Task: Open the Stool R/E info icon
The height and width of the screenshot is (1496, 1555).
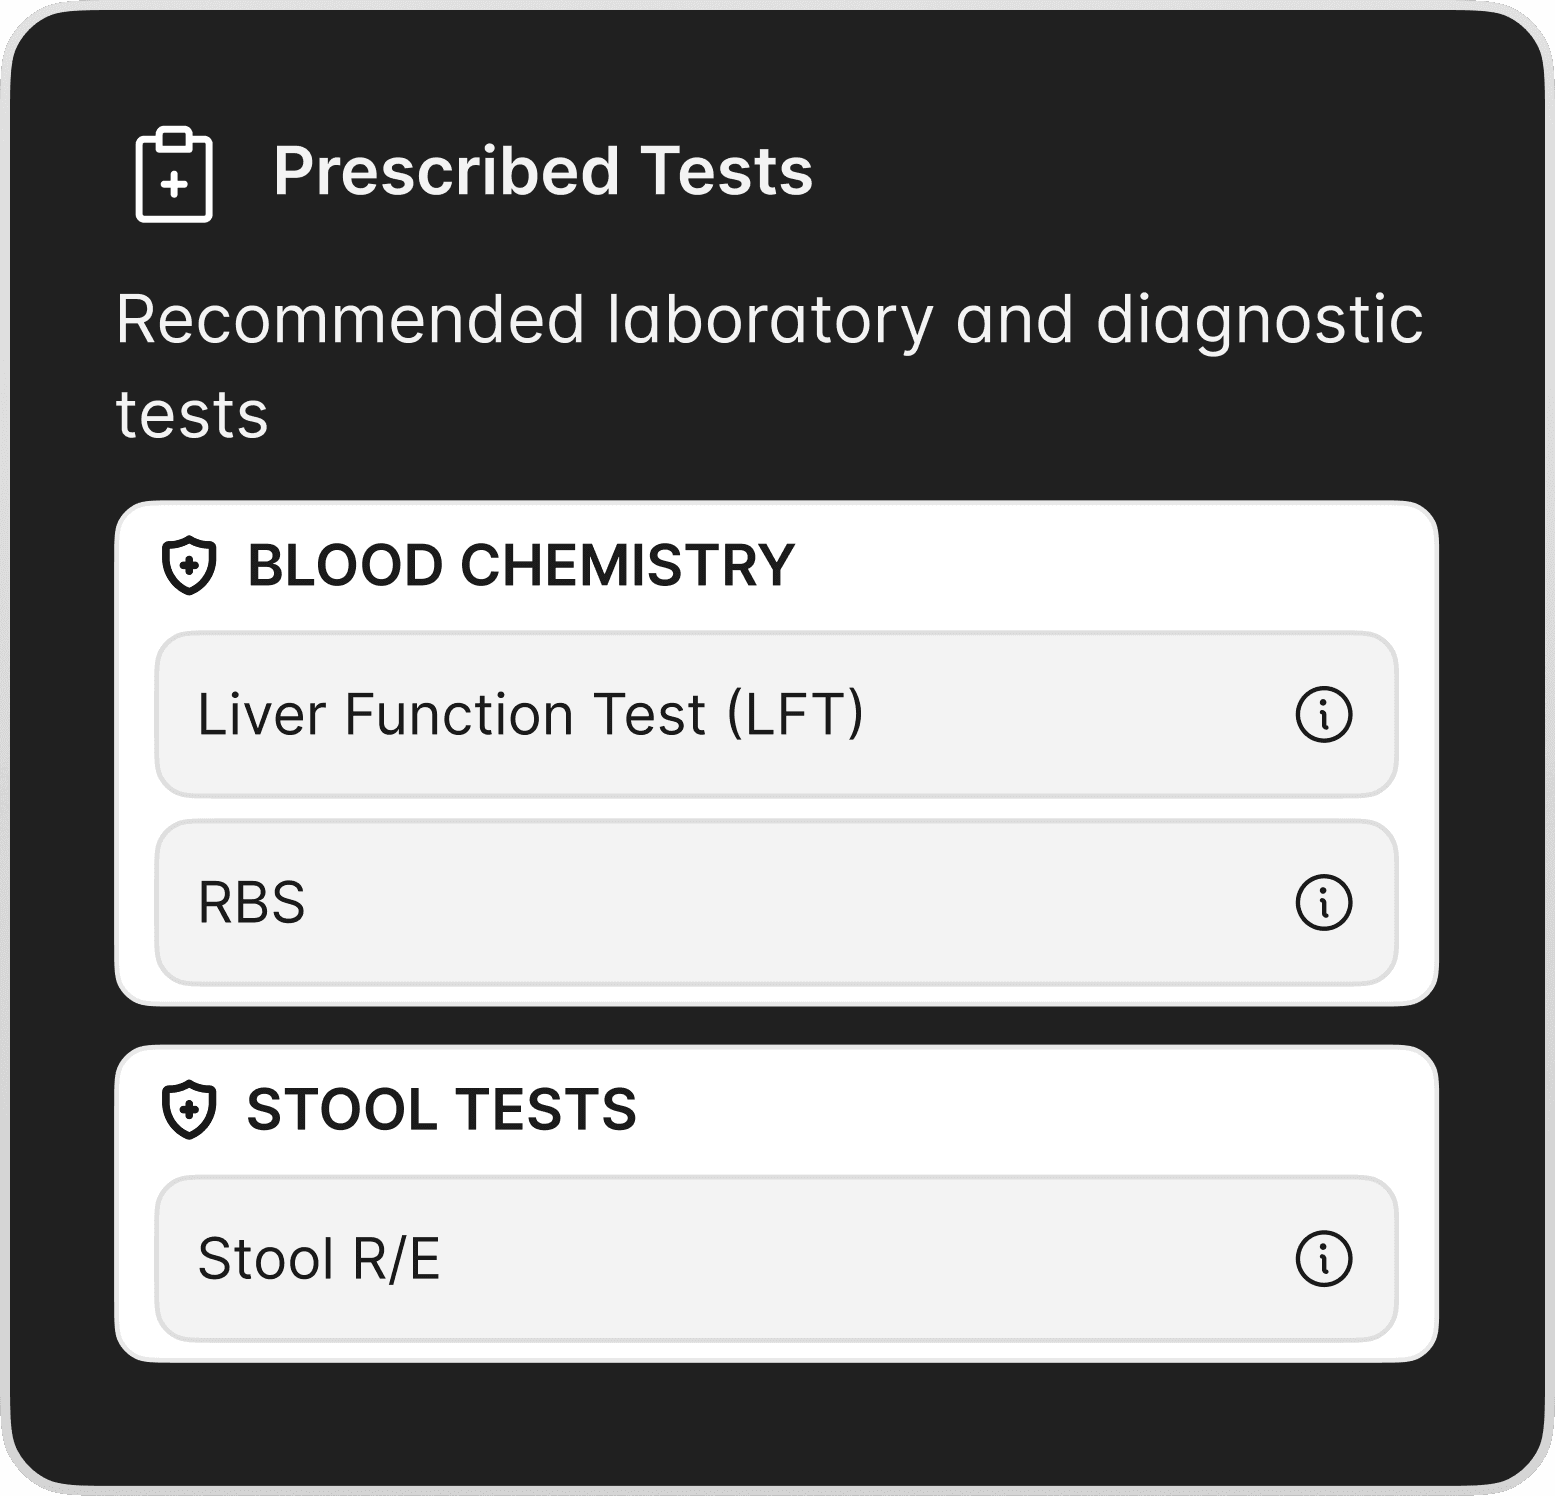Action: click(1323, 1259)
